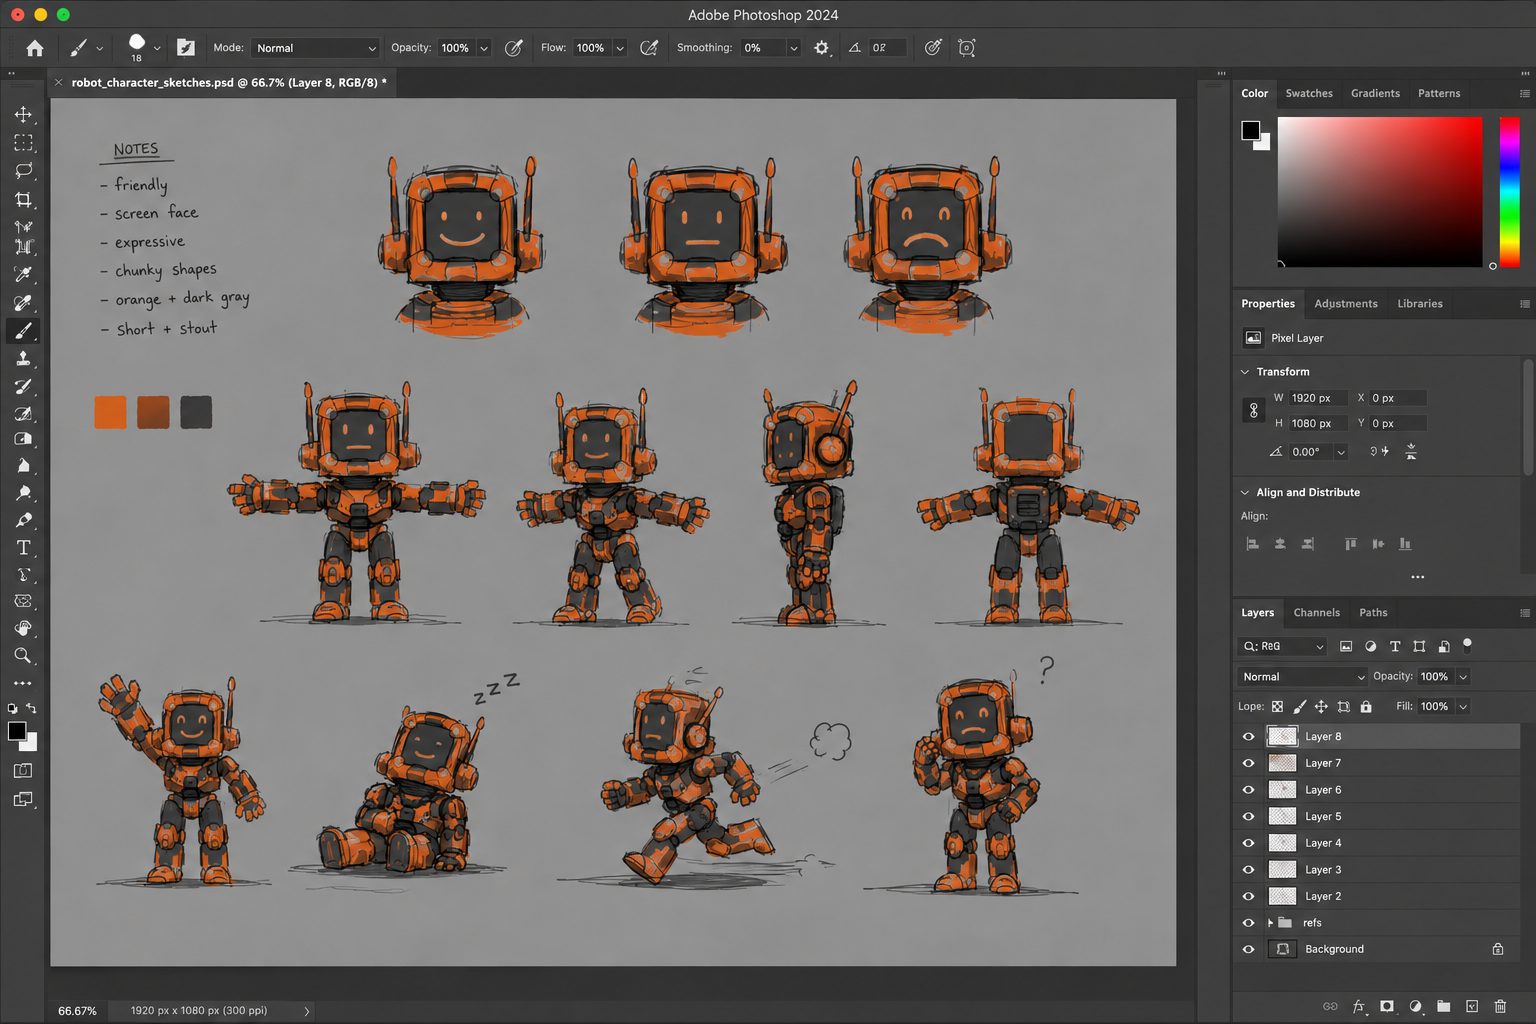
Task: Open the Smoothing dropdown arrow
Action: (x=793, y=48)
